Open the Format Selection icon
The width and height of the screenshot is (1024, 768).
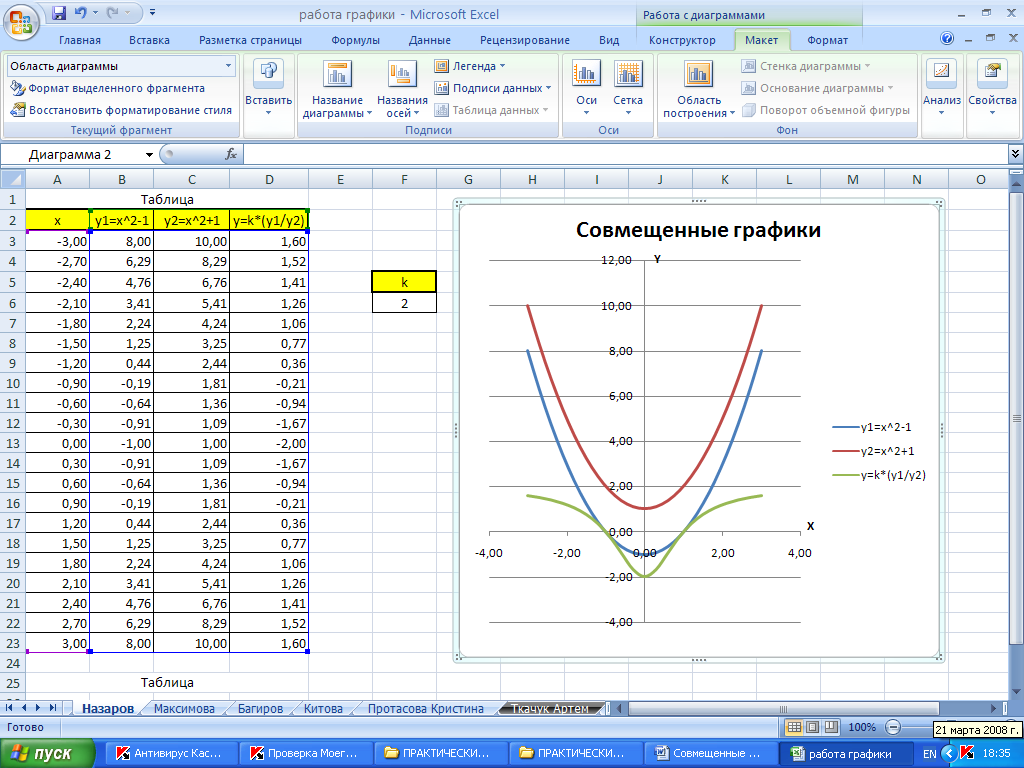pos(17,88)
